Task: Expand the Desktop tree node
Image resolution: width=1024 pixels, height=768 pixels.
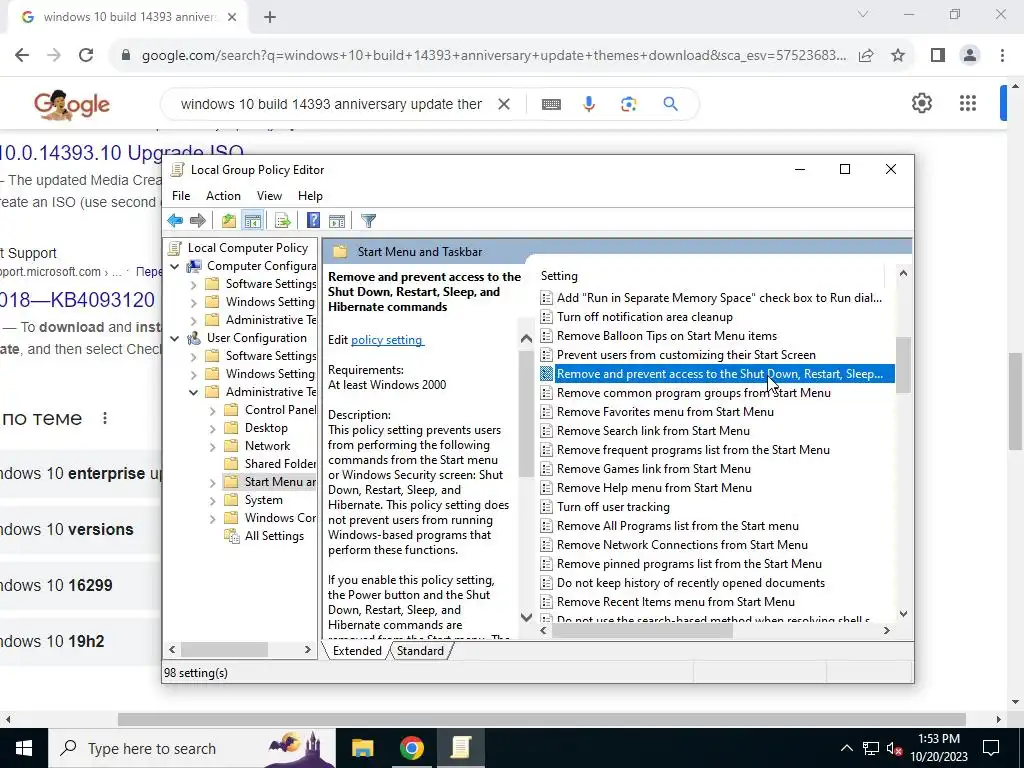Action: [212, 429]
